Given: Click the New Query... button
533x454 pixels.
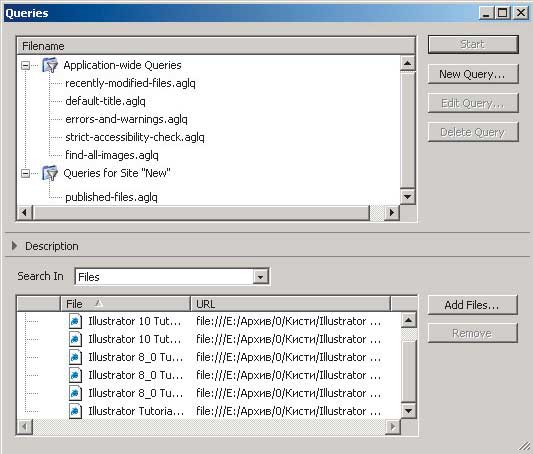Looking at the screenshot, I should (x=473, y=74).
